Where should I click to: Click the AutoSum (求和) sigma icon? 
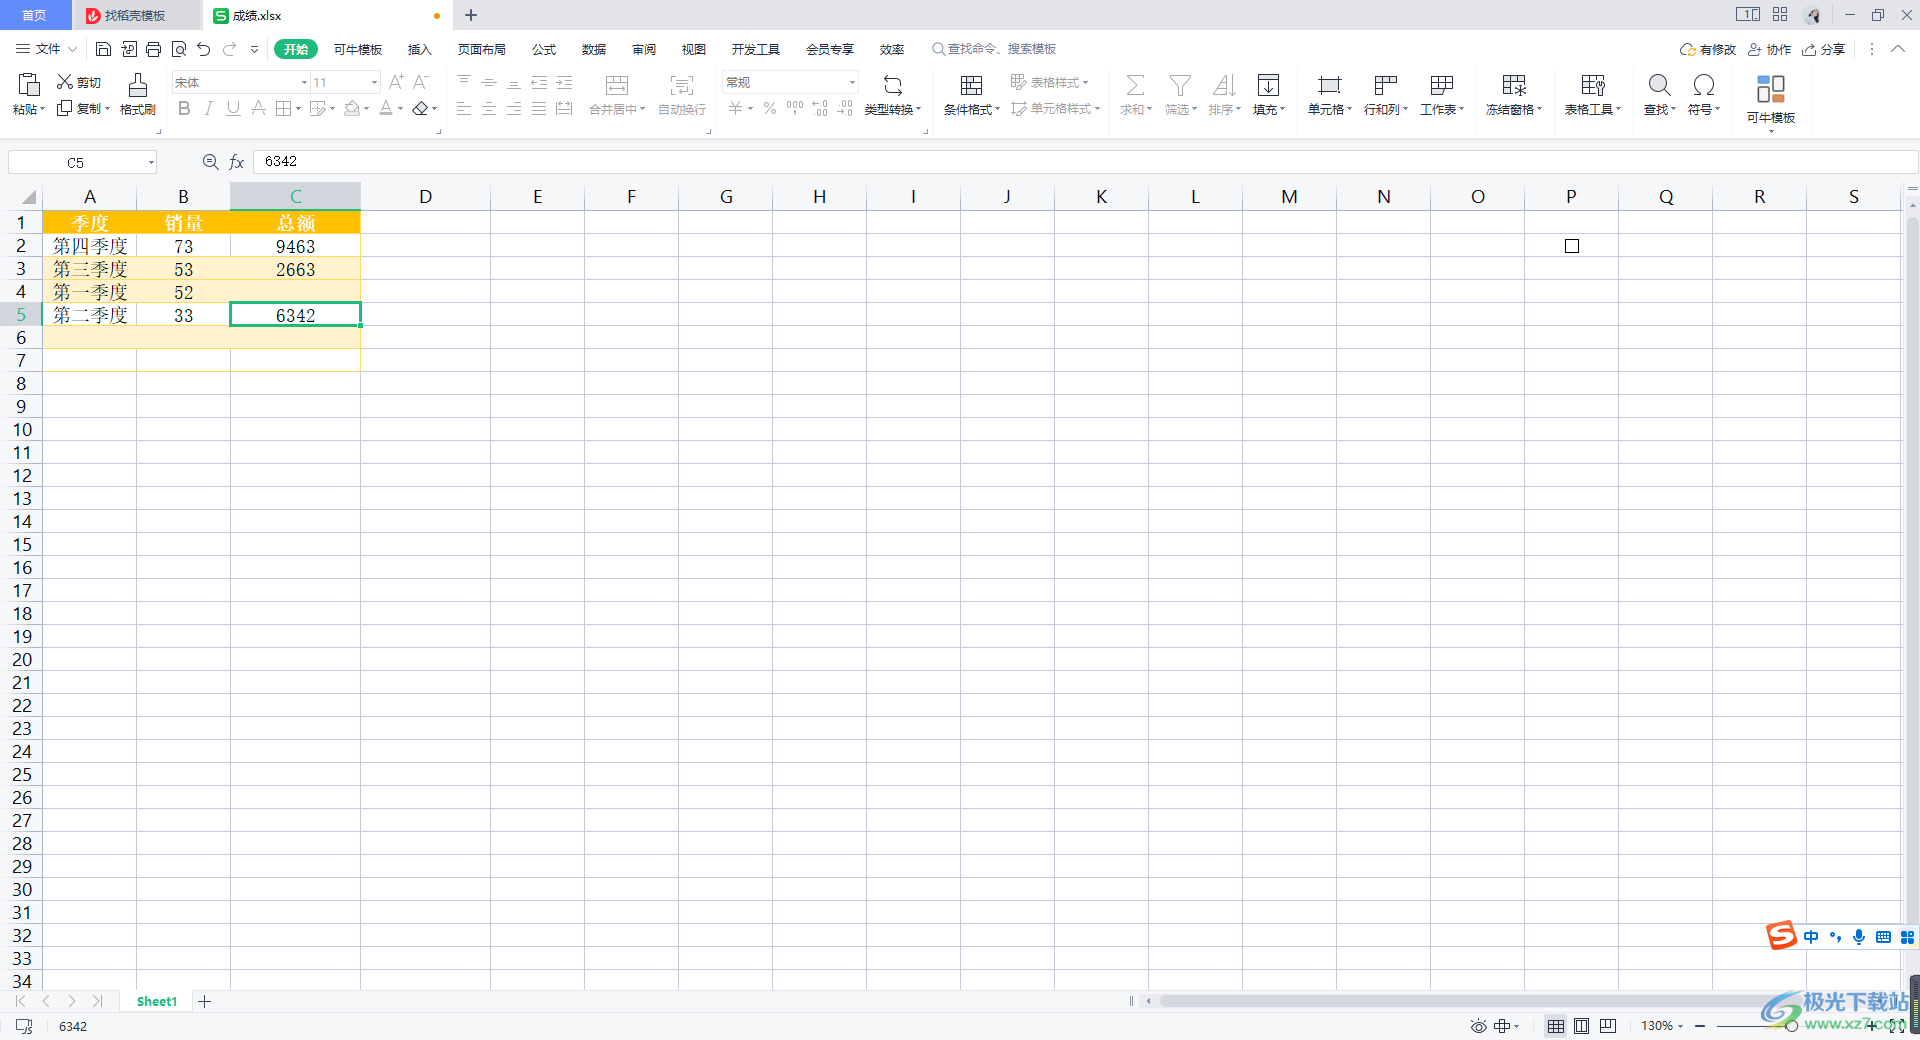(x=1135, y=85)
